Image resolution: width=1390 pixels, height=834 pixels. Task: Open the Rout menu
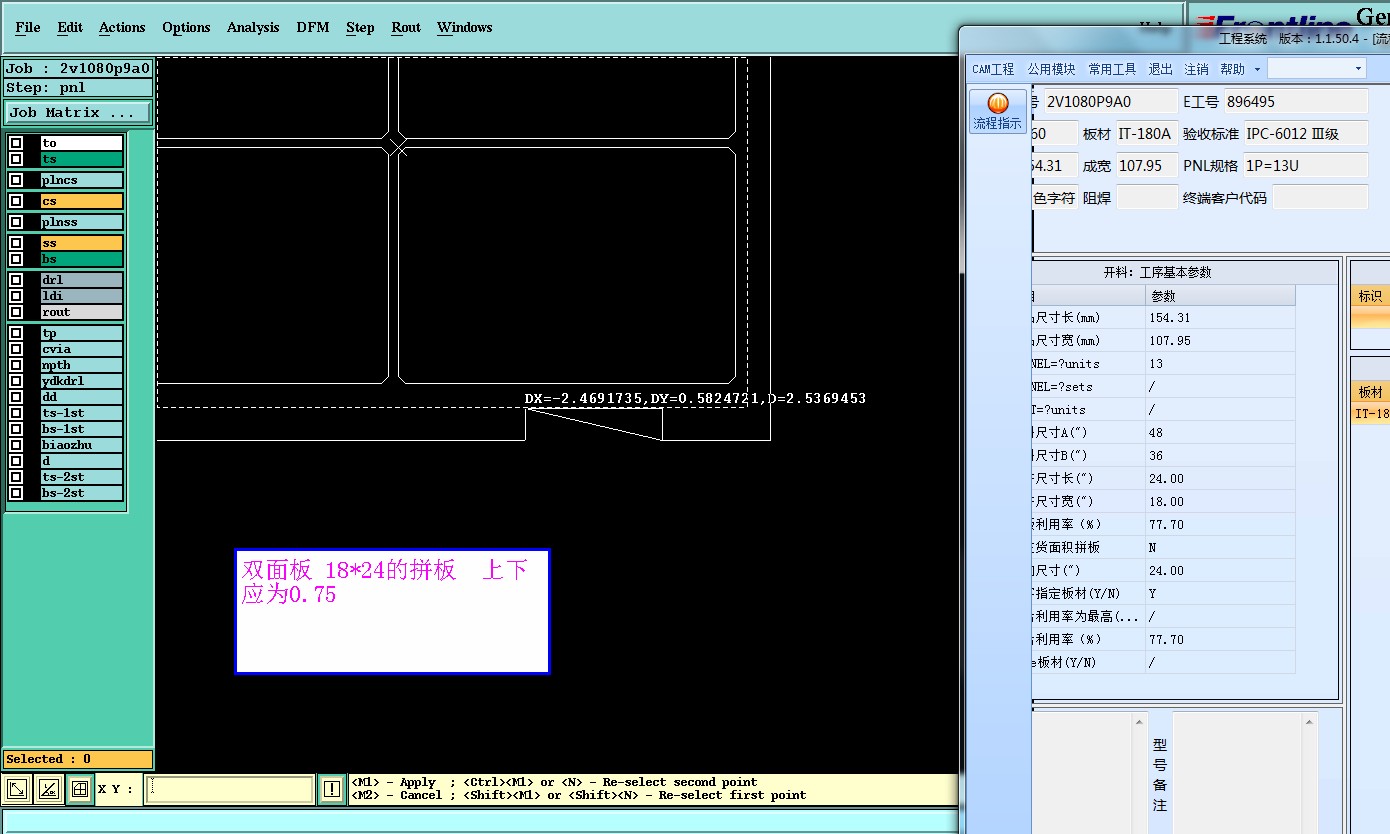tap(406, 27)
